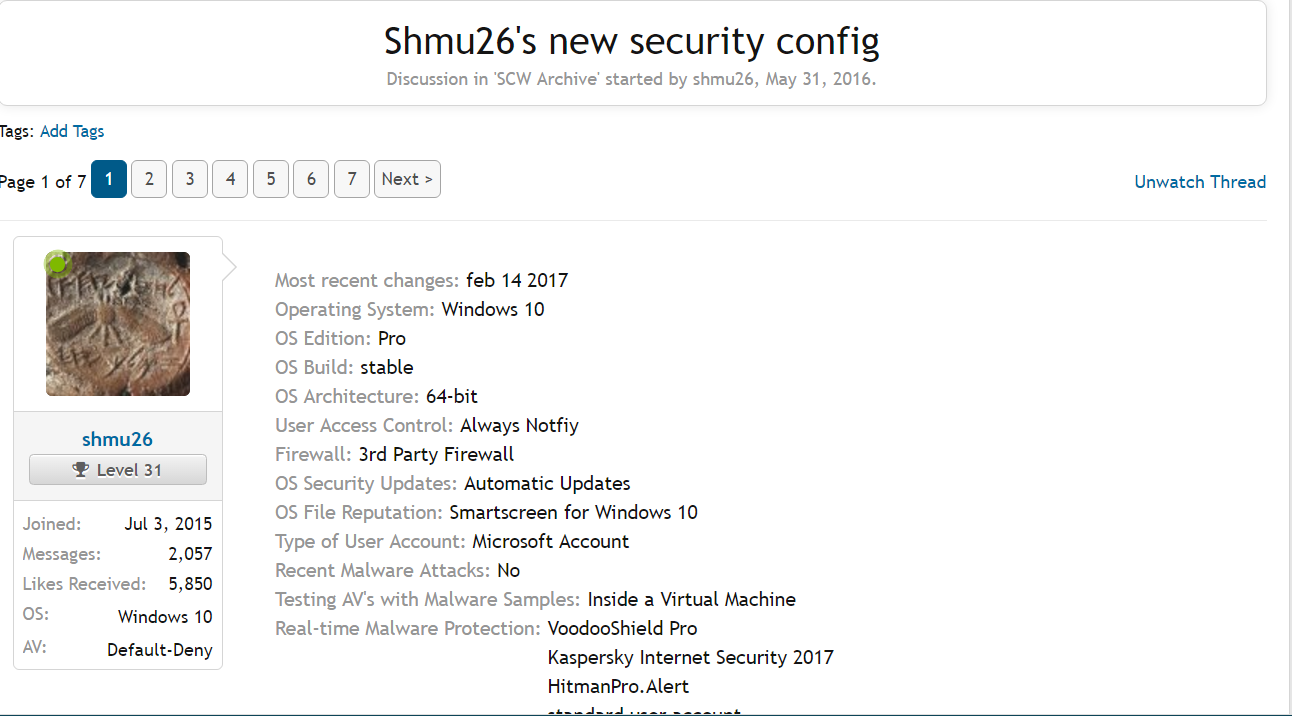
Task: Click the Add Tags link
Action: tap(72, 131)
